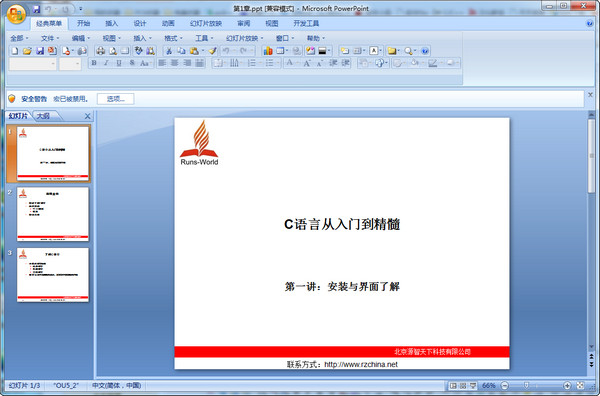Viewport: 600px width, 396px height.
Task: Click the 中文(简体，中国) language indicator
Action: (x=116, y=385)
